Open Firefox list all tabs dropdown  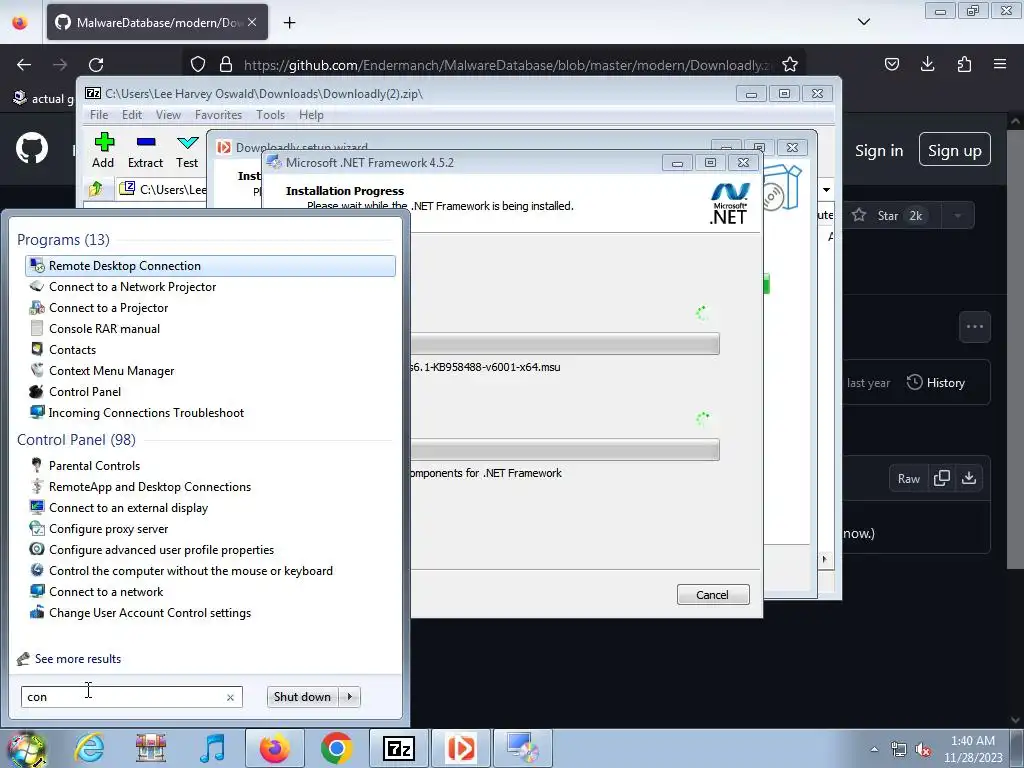[x=863, y=22]
